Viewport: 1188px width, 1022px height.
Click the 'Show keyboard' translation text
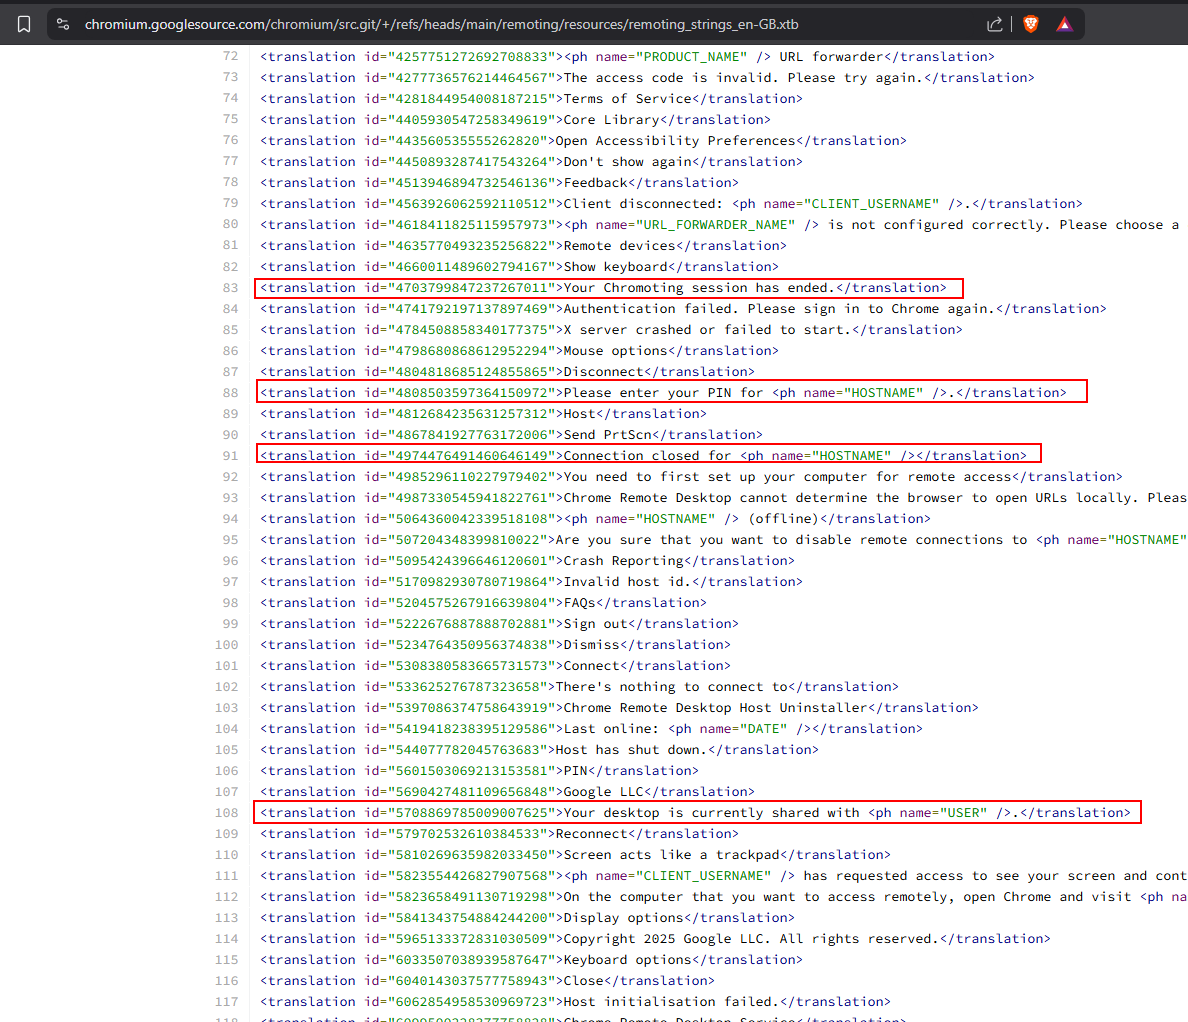tap(615, 267)
